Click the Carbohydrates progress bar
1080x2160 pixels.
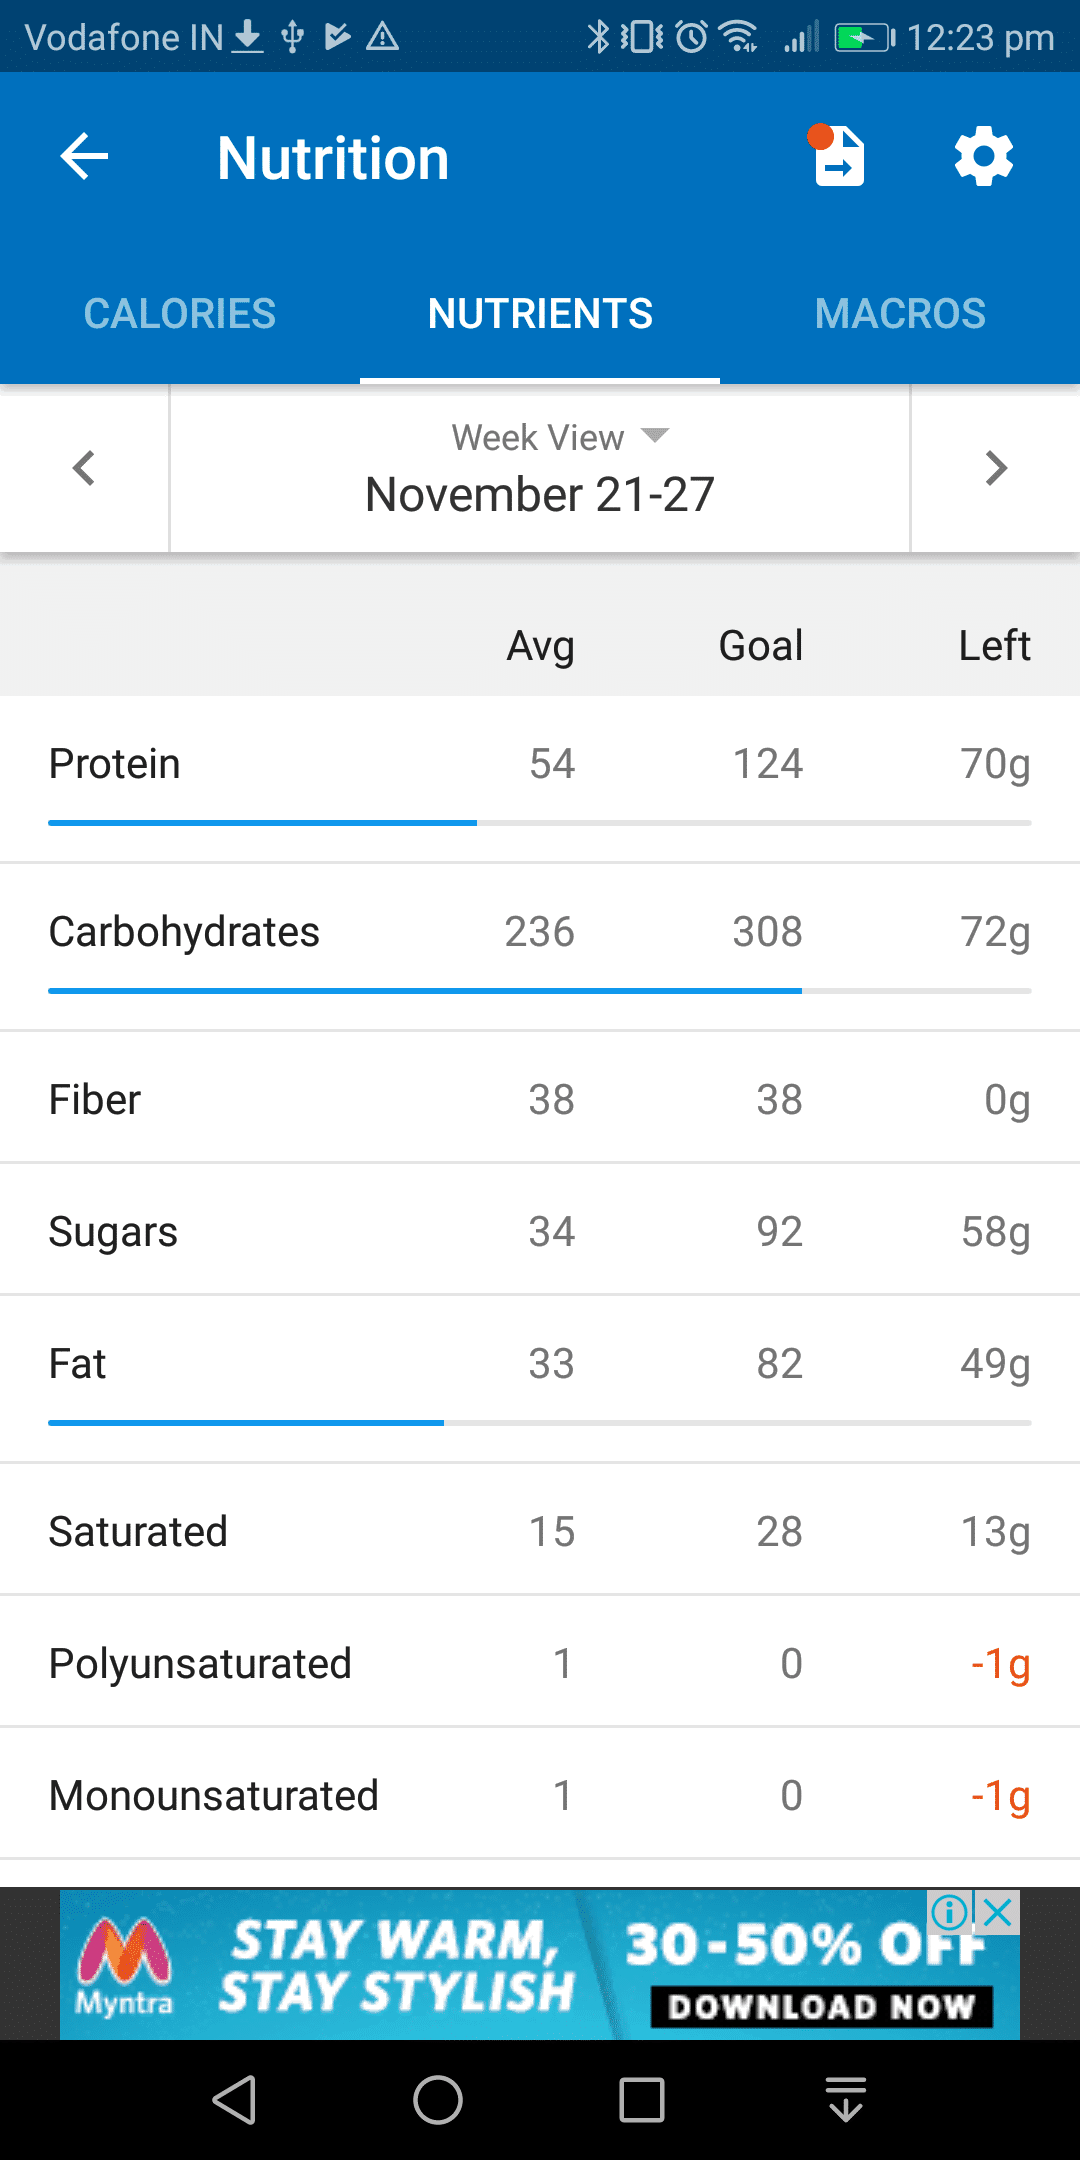tap(540, 991)
